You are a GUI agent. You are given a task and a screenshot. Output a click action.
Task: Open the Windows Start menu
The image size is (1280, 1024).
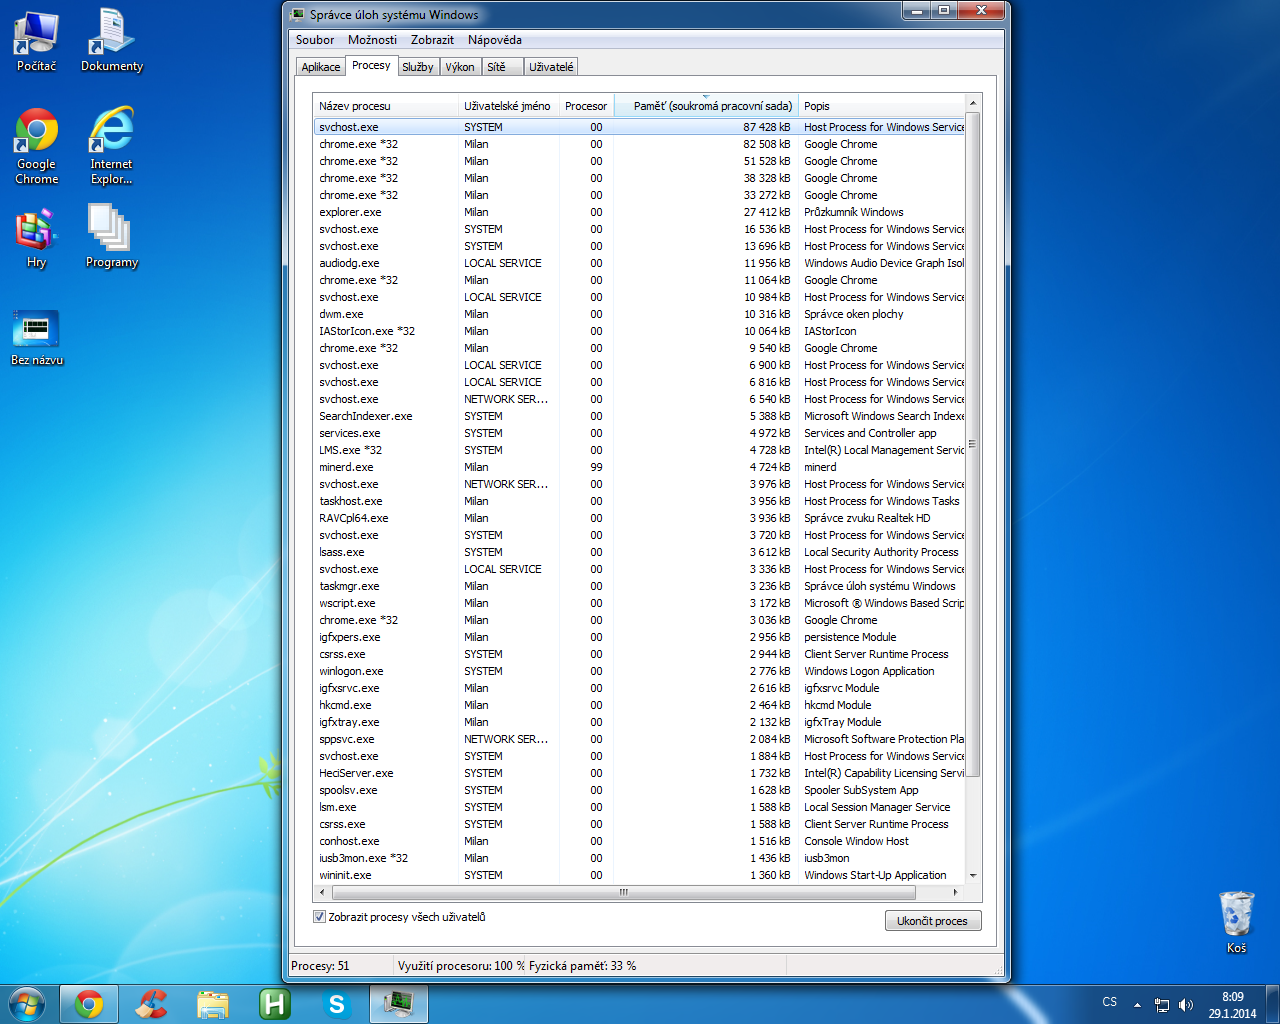click(27, 1004)
